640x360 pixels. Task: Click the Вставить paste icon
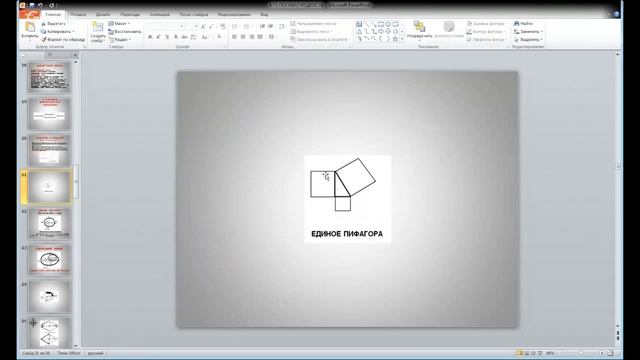click(30, 27)
